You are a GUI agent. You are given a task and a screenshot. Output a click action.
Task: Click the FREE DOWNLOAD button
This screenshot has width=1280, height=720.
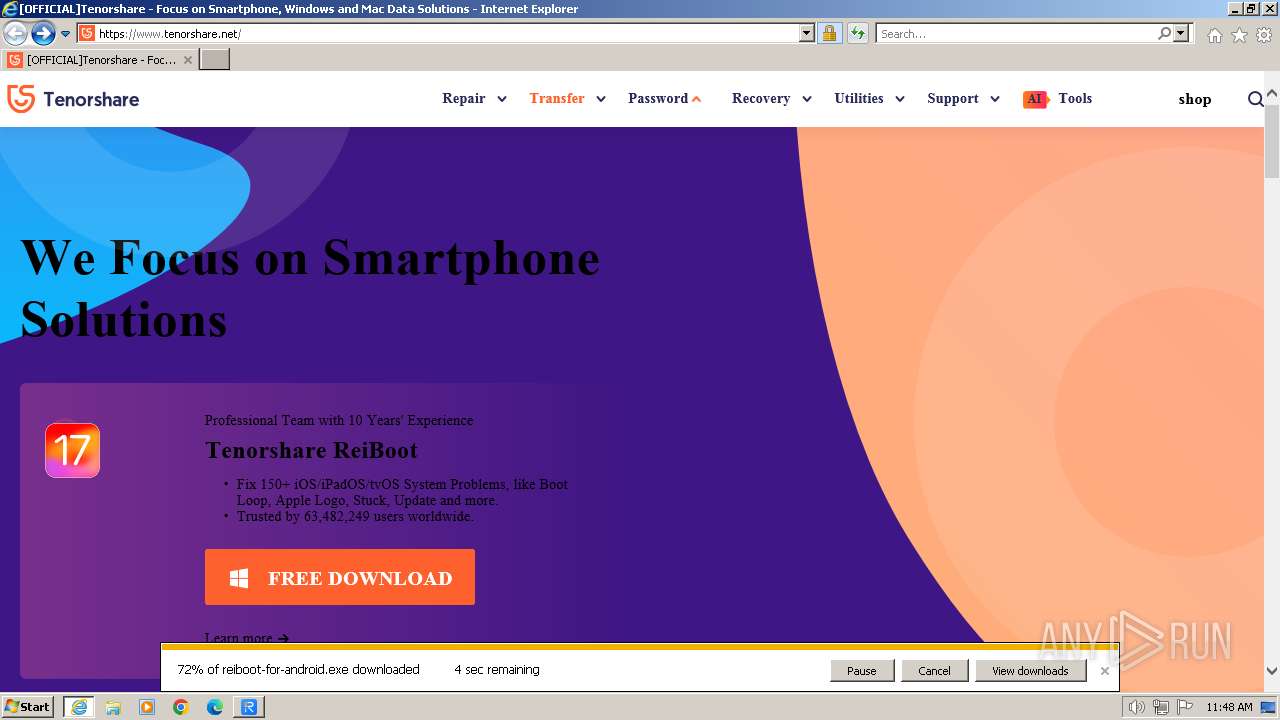340,577
